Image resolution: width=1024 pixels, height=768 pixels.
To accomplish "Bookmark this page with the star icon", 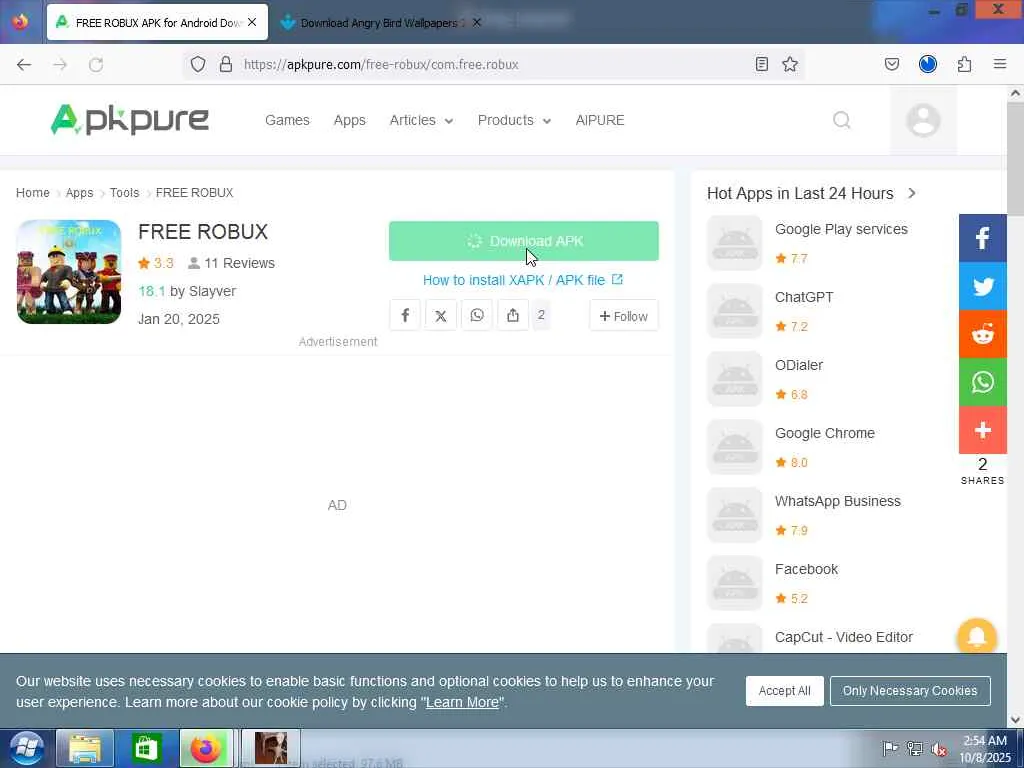I will (x=790, y=64).
